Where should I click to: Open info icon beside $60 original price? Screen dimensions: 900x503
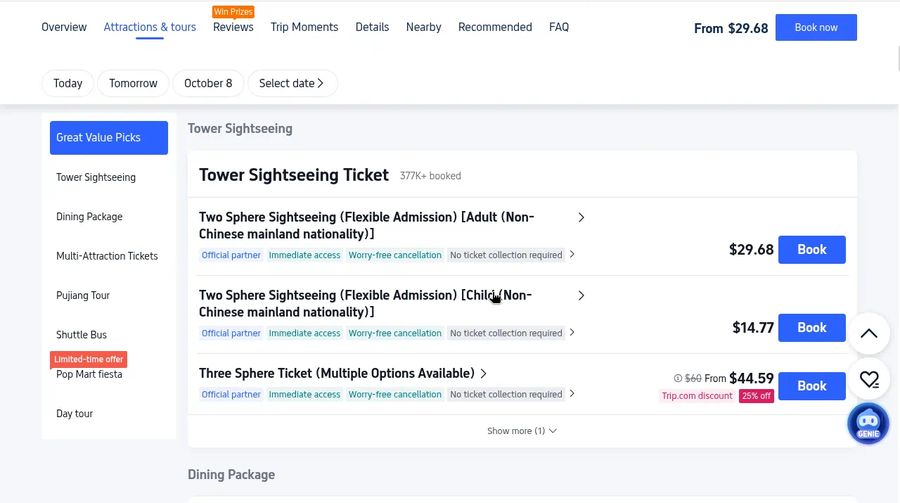pyautogui.click(x=678, y=378)
